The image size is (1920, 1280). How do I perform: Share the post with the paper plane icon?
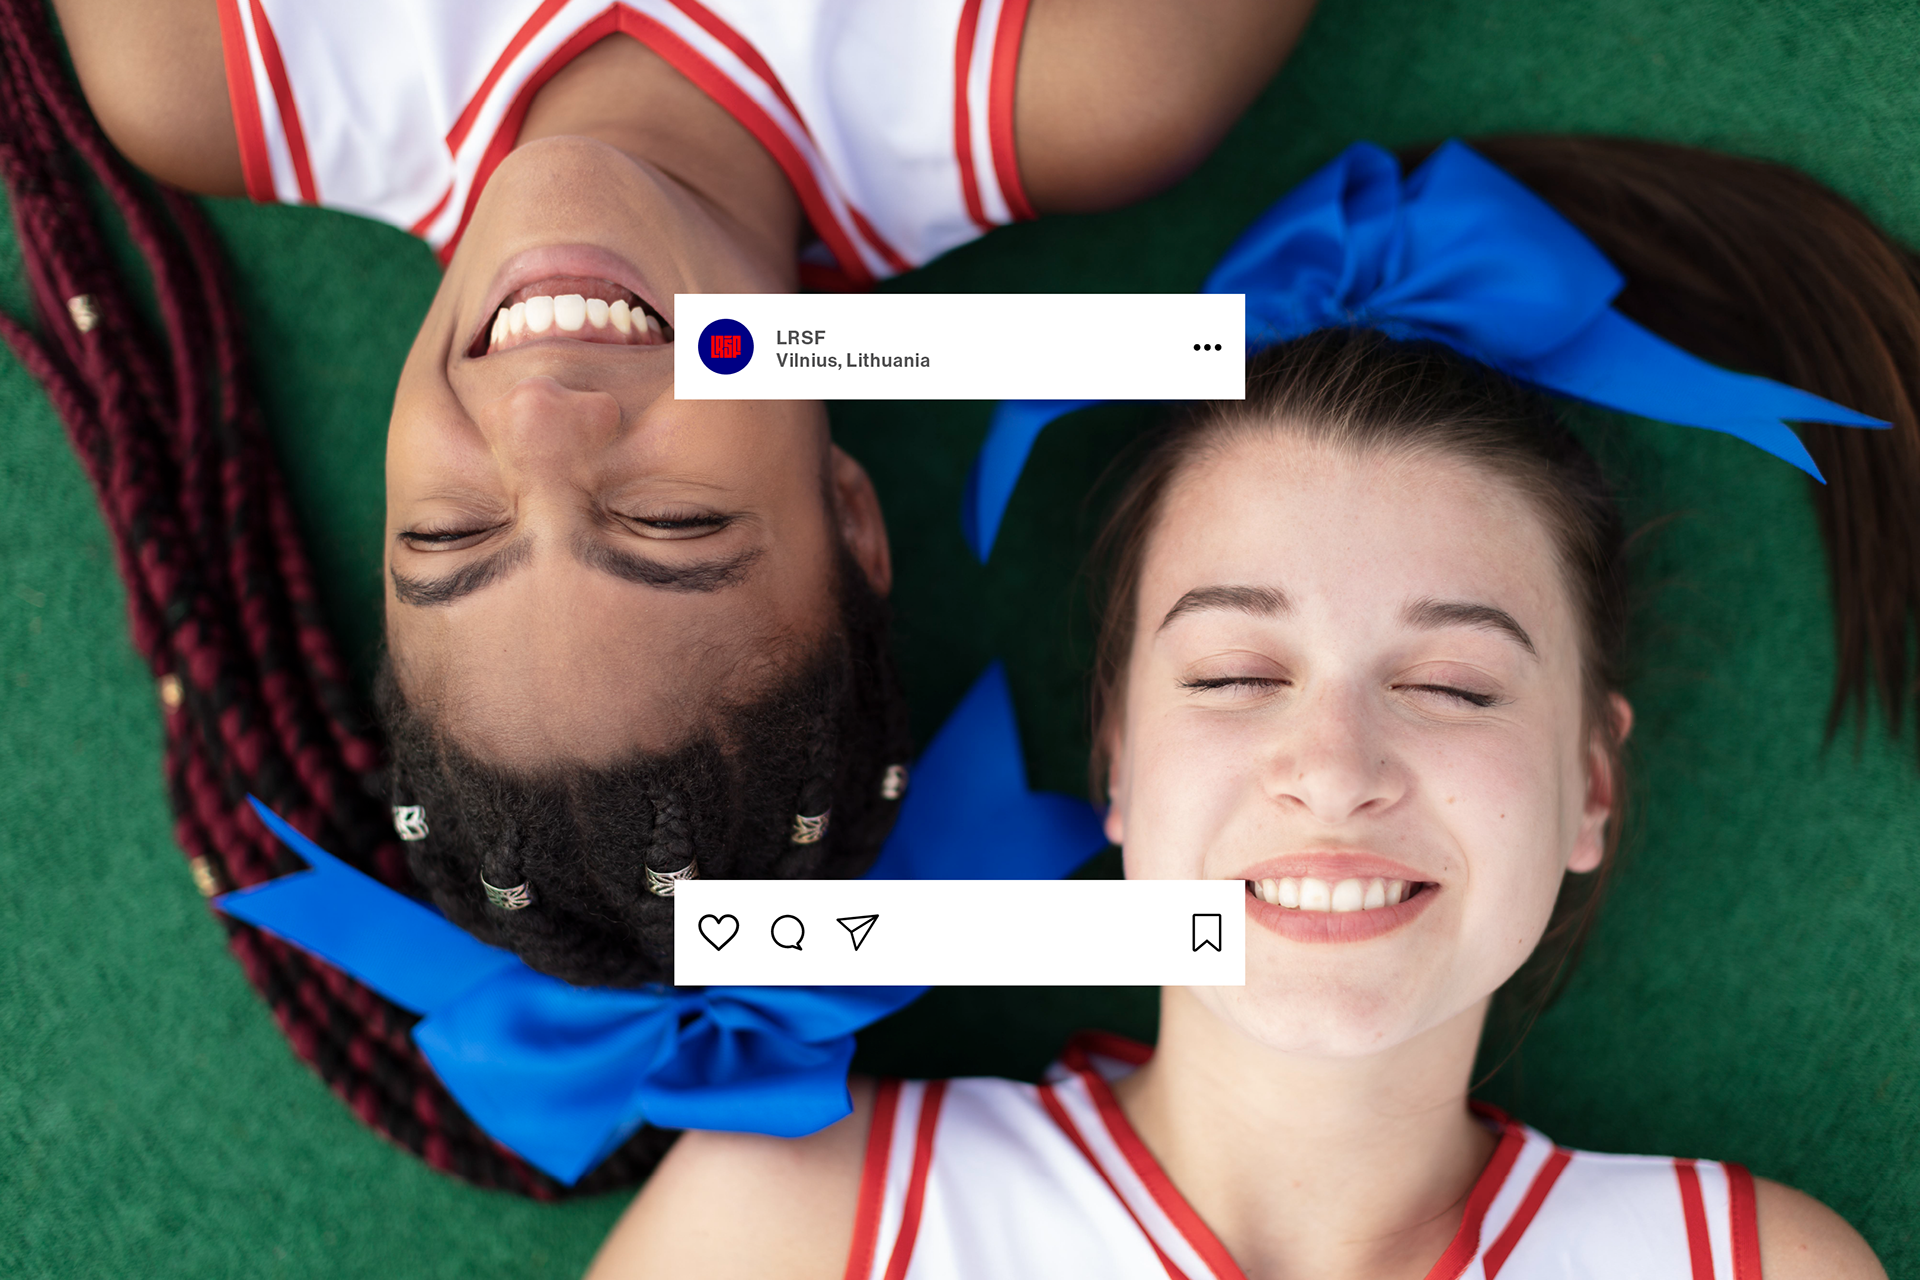(857, 932)
